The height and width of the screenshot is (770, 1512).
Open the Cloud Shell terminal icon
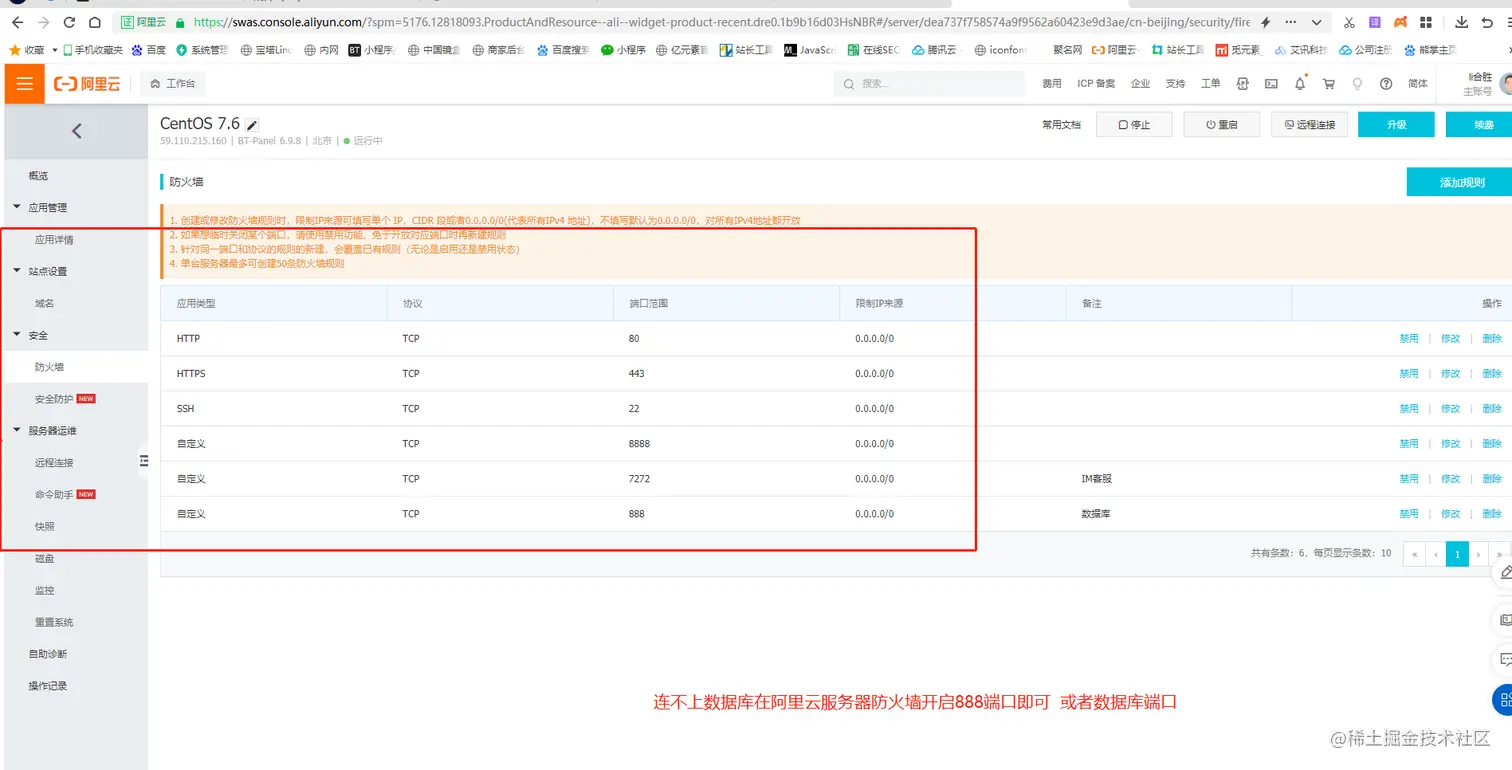click(1271, 84)
